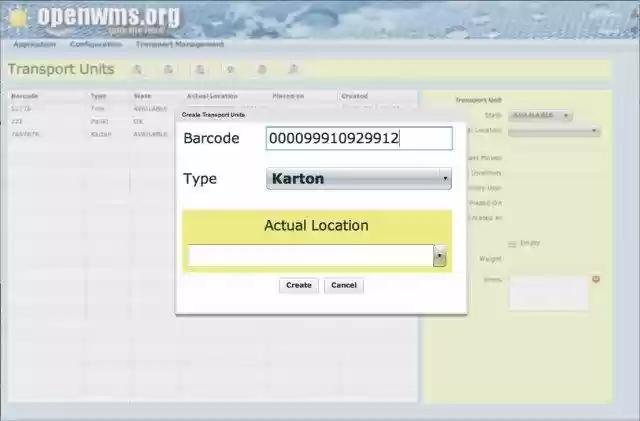Viewport: 640px width, 421px height.
Task: Click the errors text area in side panel
Action: coord(548,293)
